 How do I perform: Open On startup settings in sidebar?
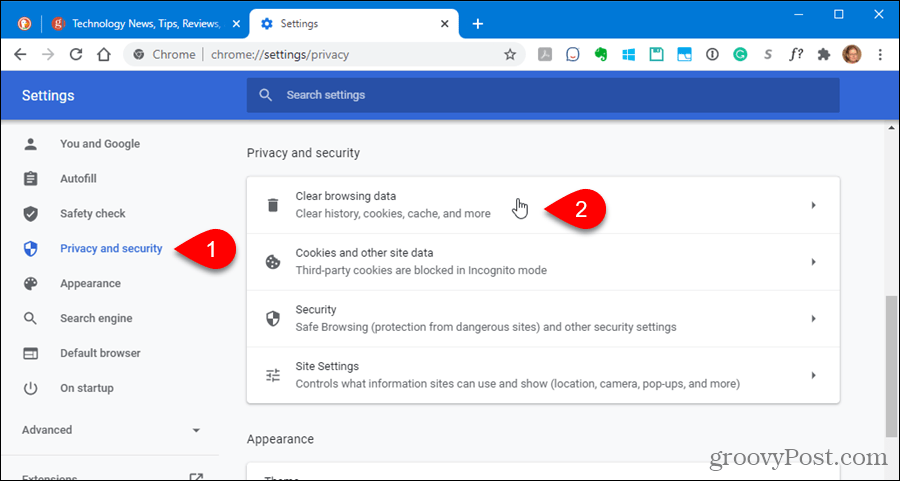(x=87, y=389)
